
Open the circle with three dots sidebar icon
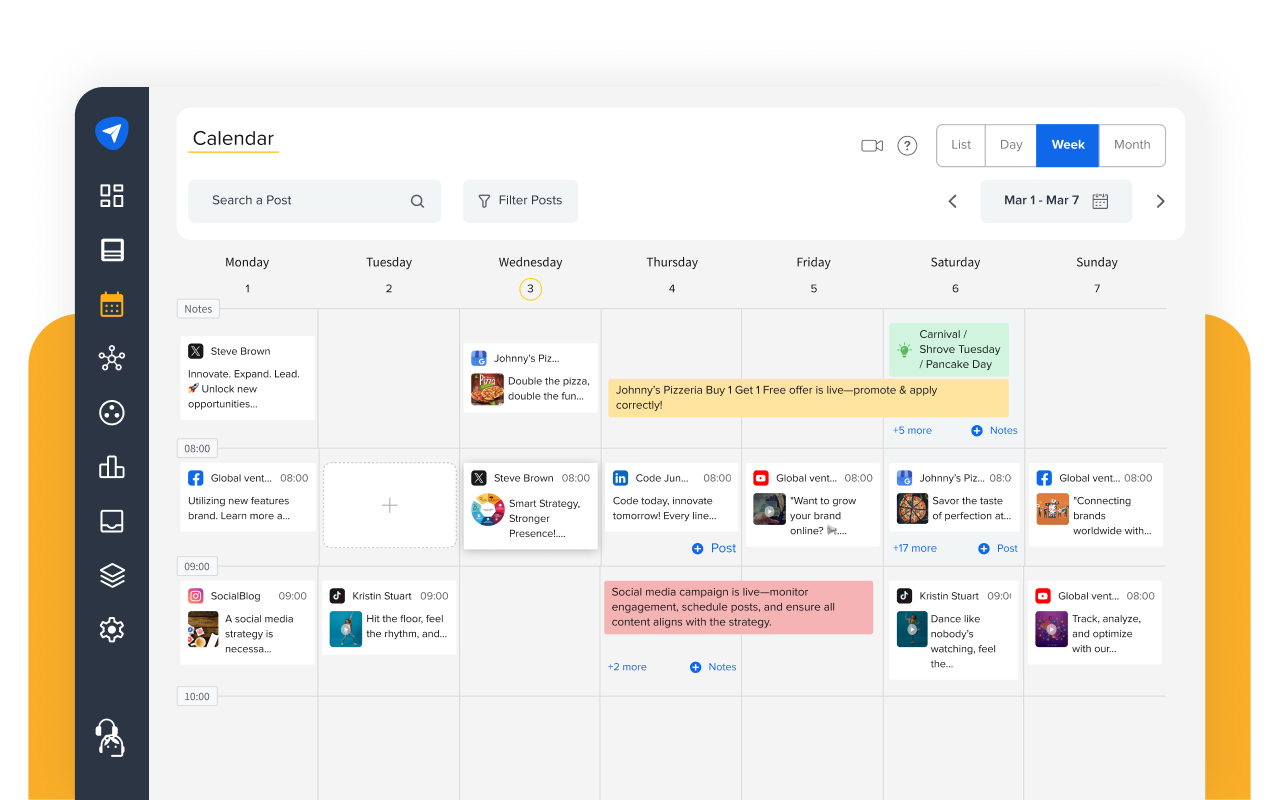112,412
